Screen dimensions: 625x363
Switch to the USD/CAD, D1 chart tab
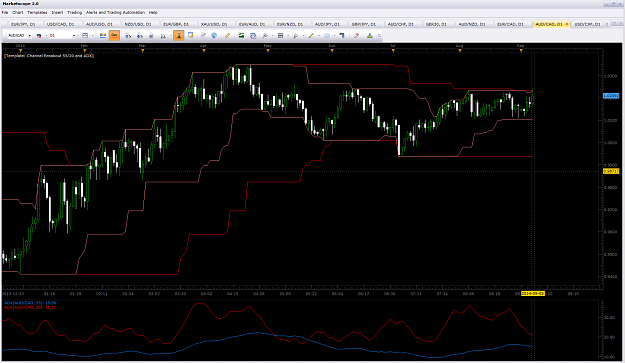(61, 24)
